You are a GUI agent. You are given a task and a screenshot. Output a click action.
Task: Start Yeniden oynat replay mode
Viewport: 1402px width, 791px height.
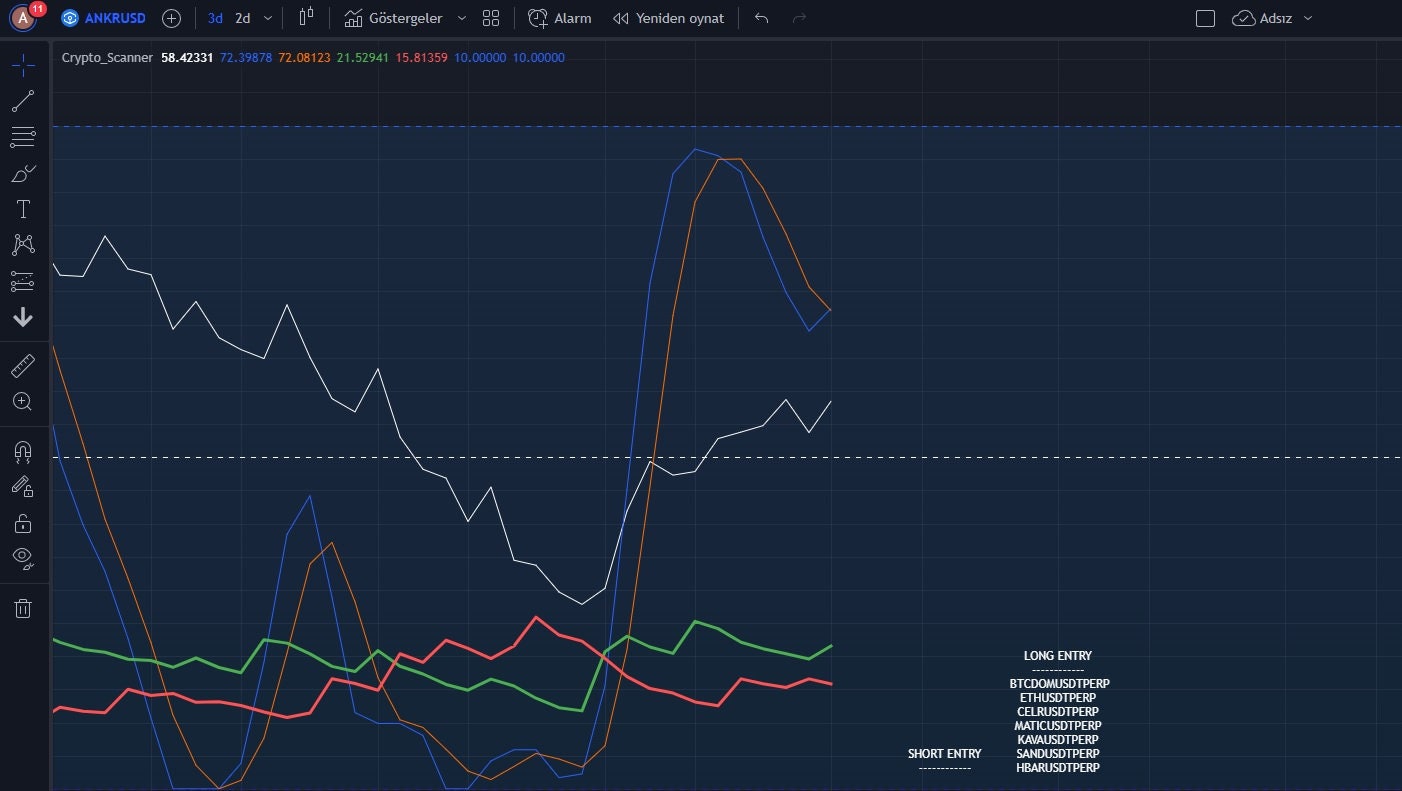click(668, 17)
